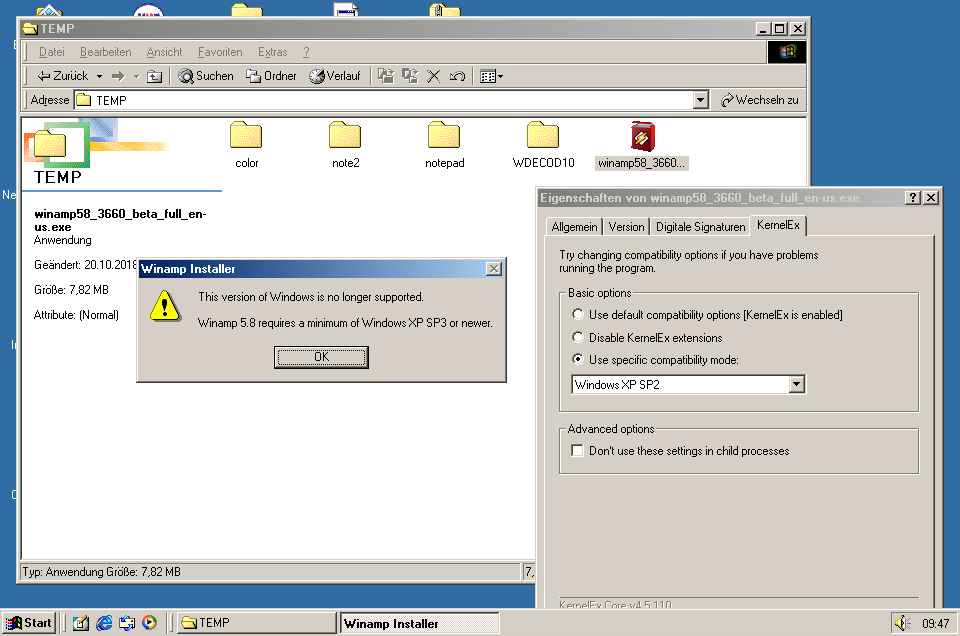
Task: Select the color folder
Action: (x=246, y=145)
